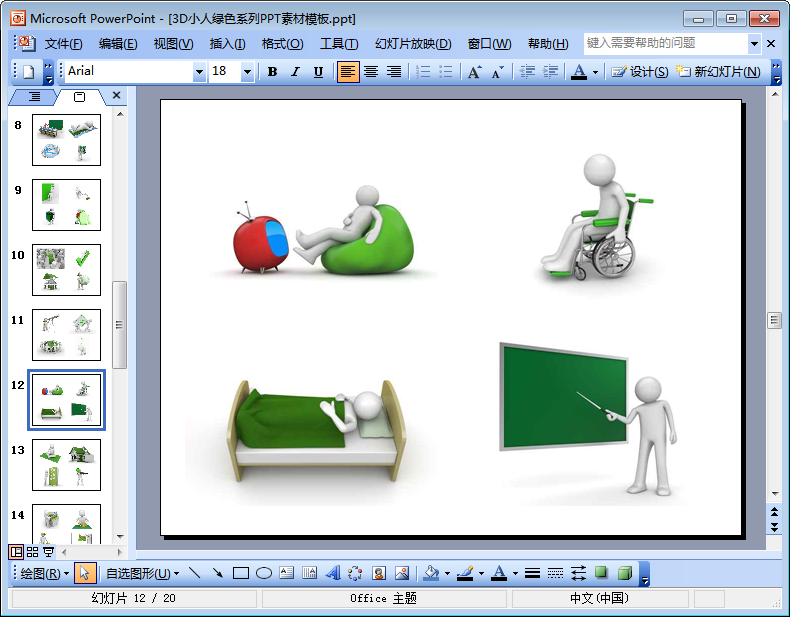The width and height of the screenshot is (790, 617).
Task: Choose Line Style icon
Action: (x=533, y=574)
